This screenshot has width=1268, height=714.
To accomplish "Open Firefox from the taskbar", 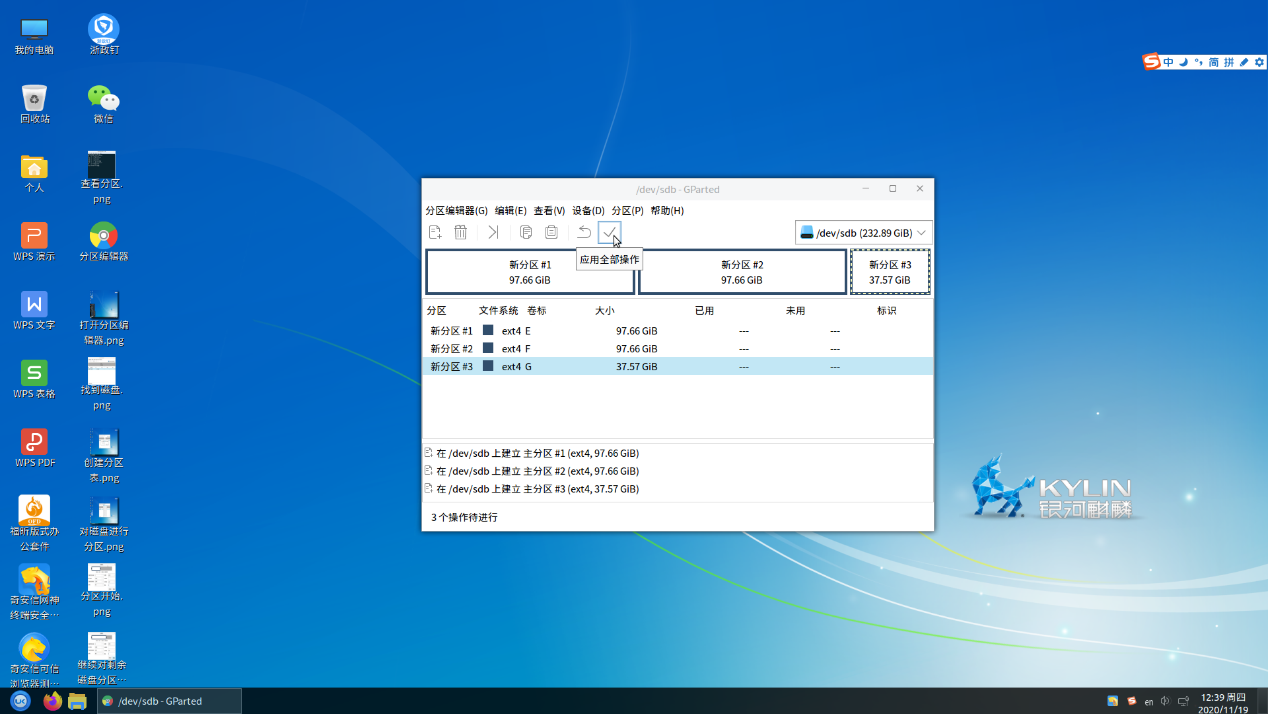I will click(53, 701).
